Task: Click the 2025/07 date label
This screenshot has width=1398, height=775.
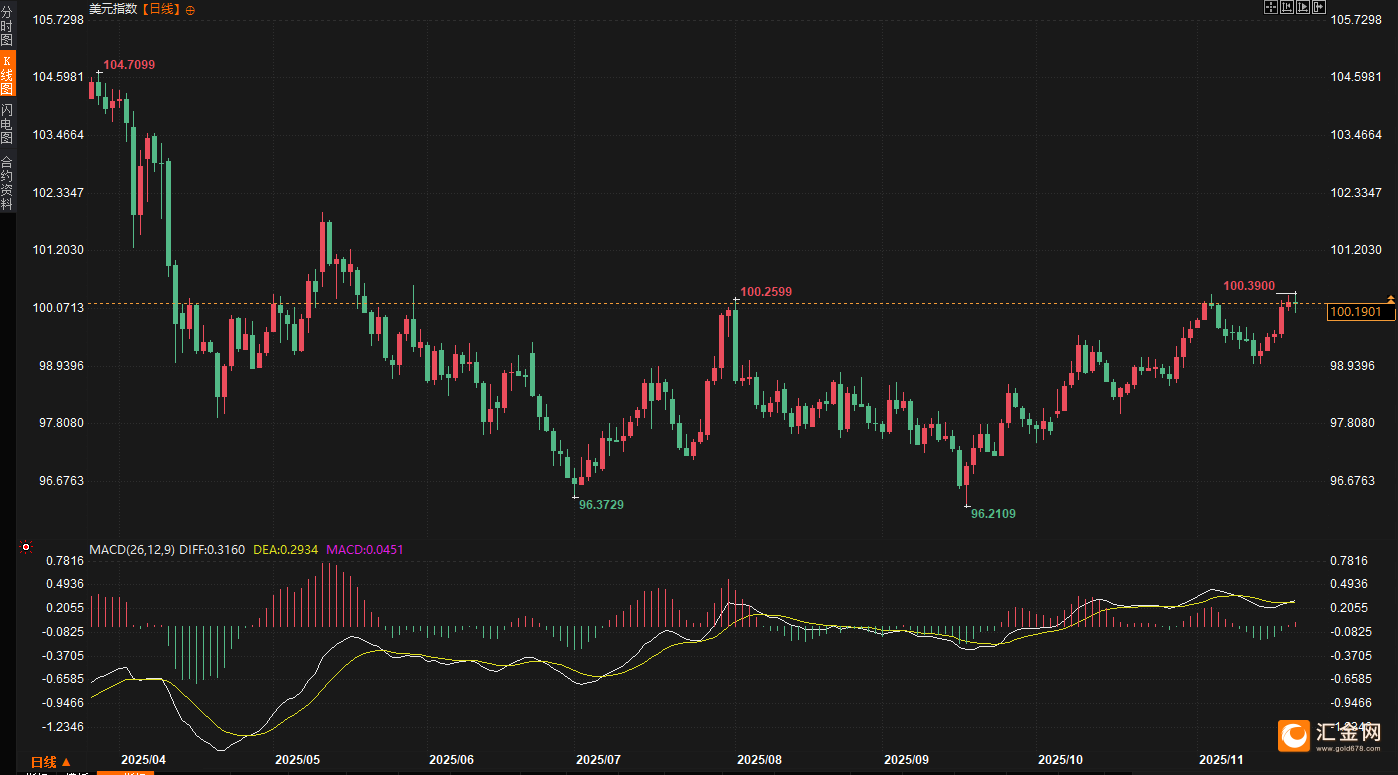Action: click(599, 760)
